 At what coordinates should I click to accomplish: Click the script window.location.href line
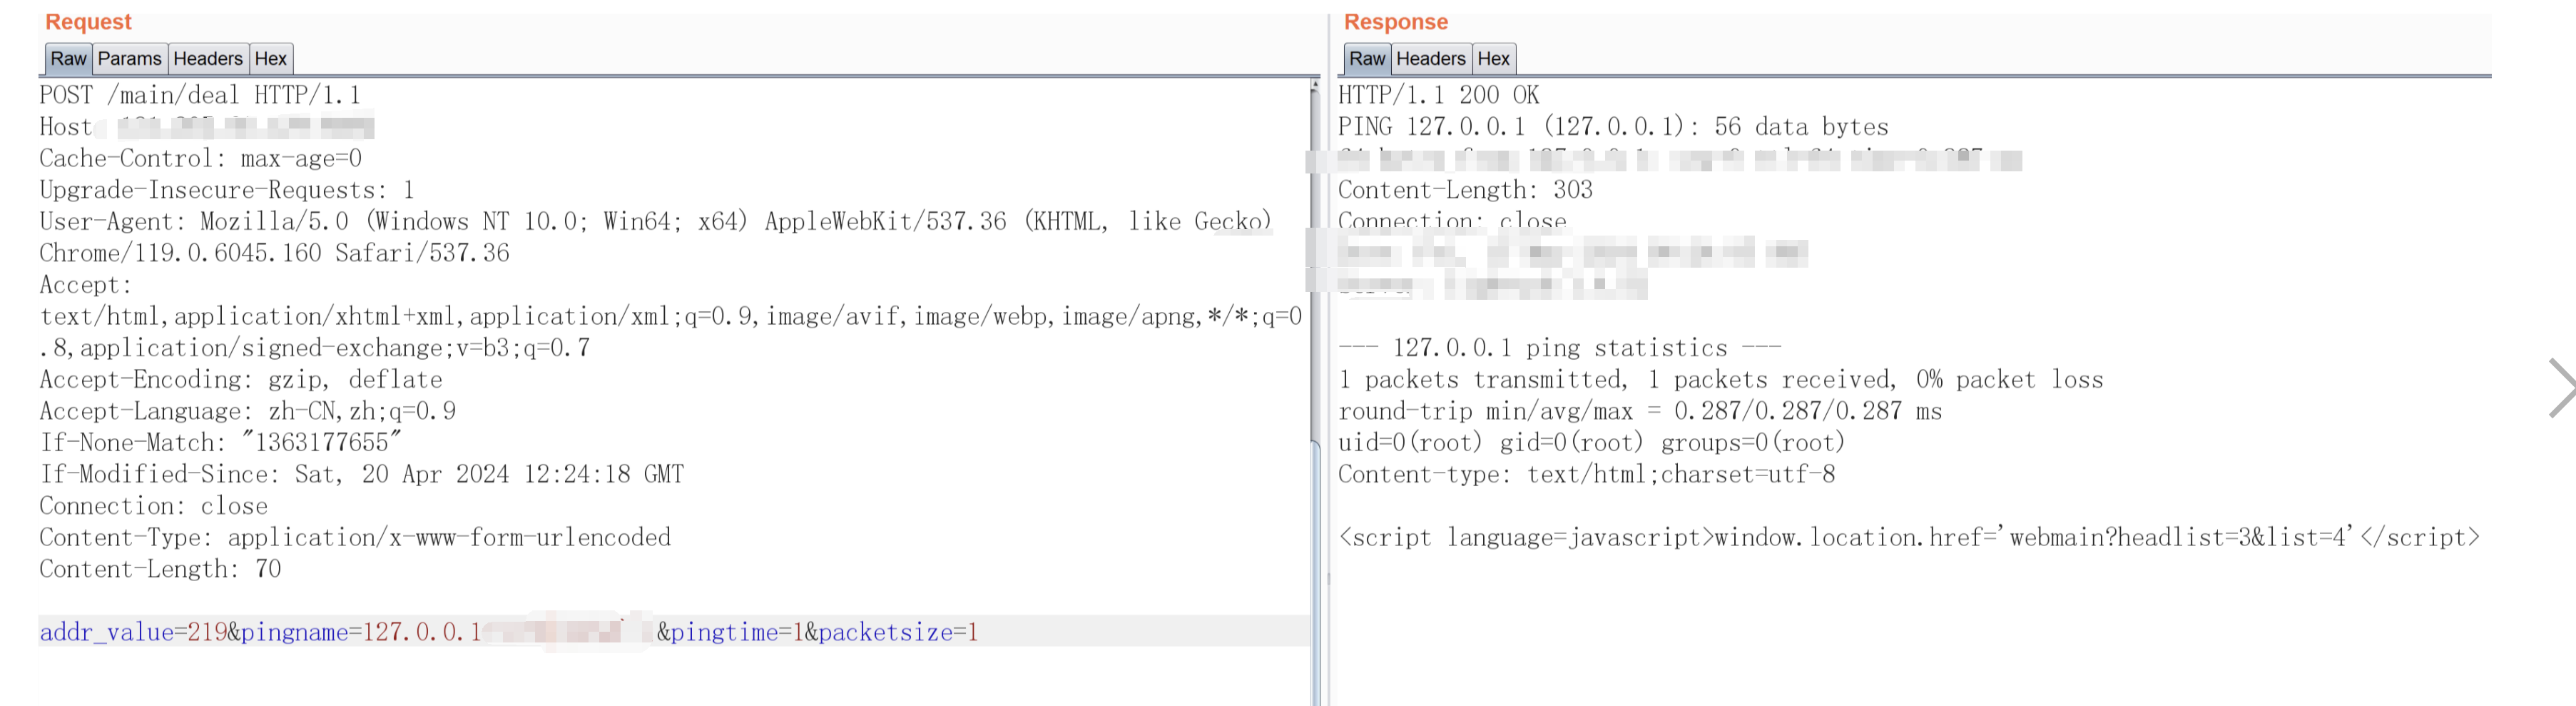pyautogui.click(x=1909, y=537)
